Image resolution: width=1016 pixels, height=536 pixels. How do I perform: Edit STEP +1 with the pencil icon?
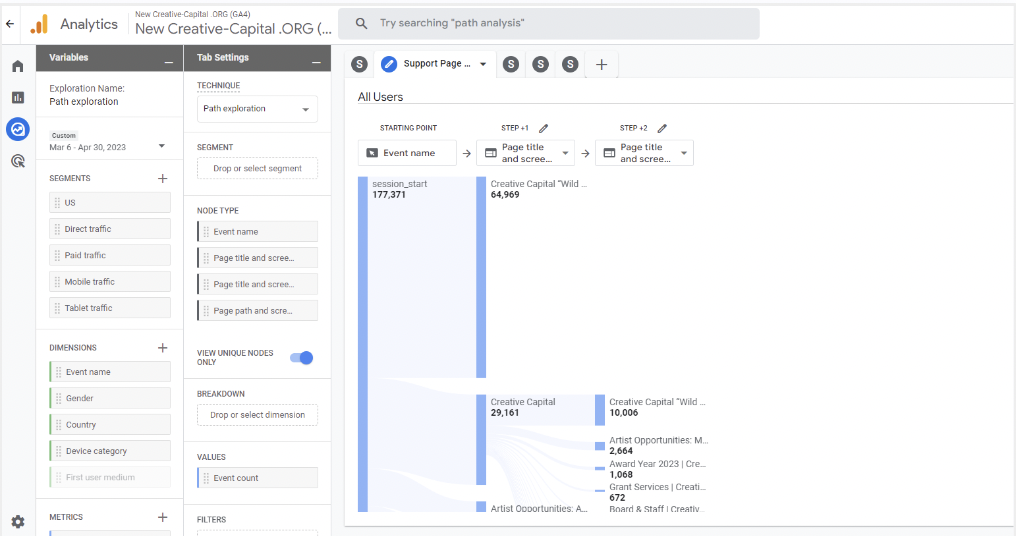(x=544, y=128)
